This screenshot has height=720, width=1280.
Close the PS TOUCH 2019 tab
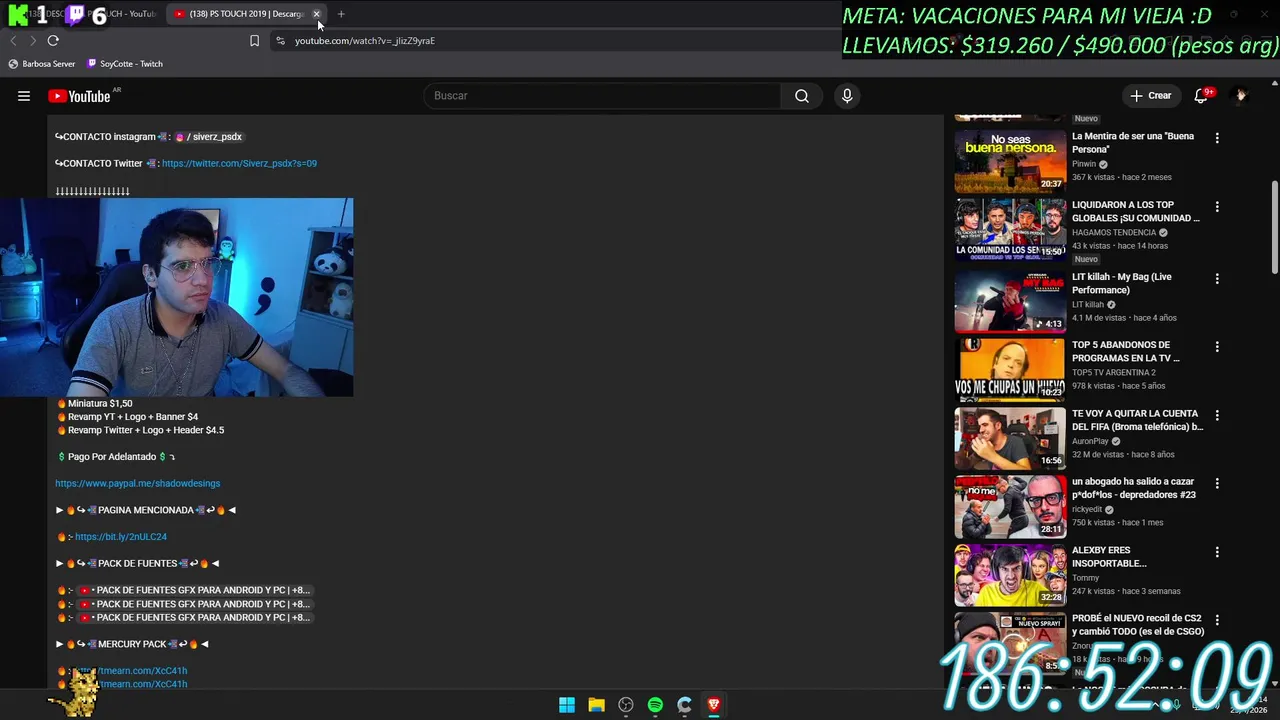317,14
